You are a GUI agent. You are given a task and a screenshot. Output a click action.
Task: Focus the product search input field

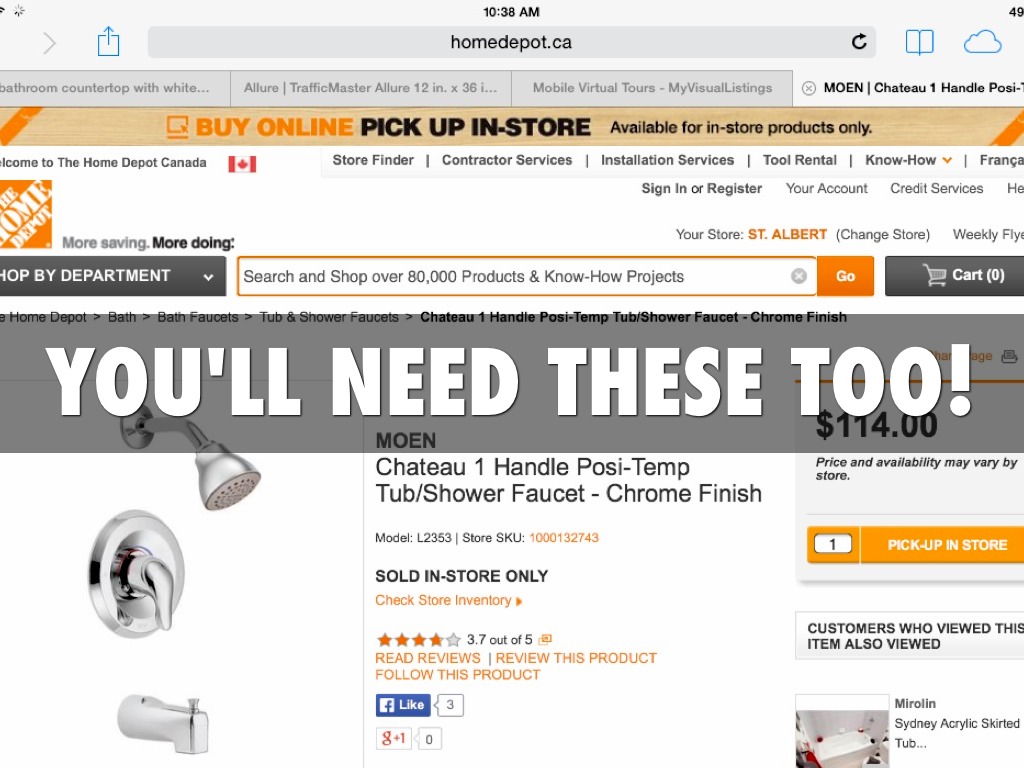pos(516,276)
